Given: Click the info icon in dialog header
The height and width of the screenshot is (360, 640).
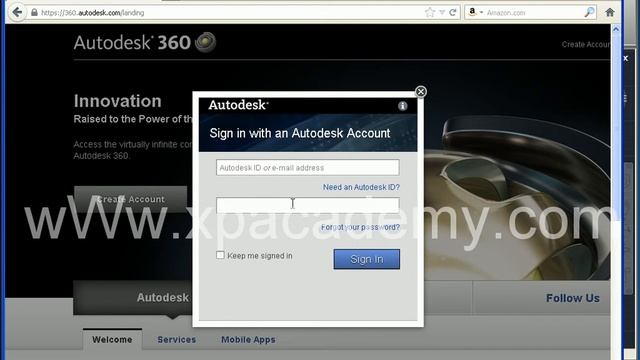Looking at the screenshot, I should click(x=402, y=106).
